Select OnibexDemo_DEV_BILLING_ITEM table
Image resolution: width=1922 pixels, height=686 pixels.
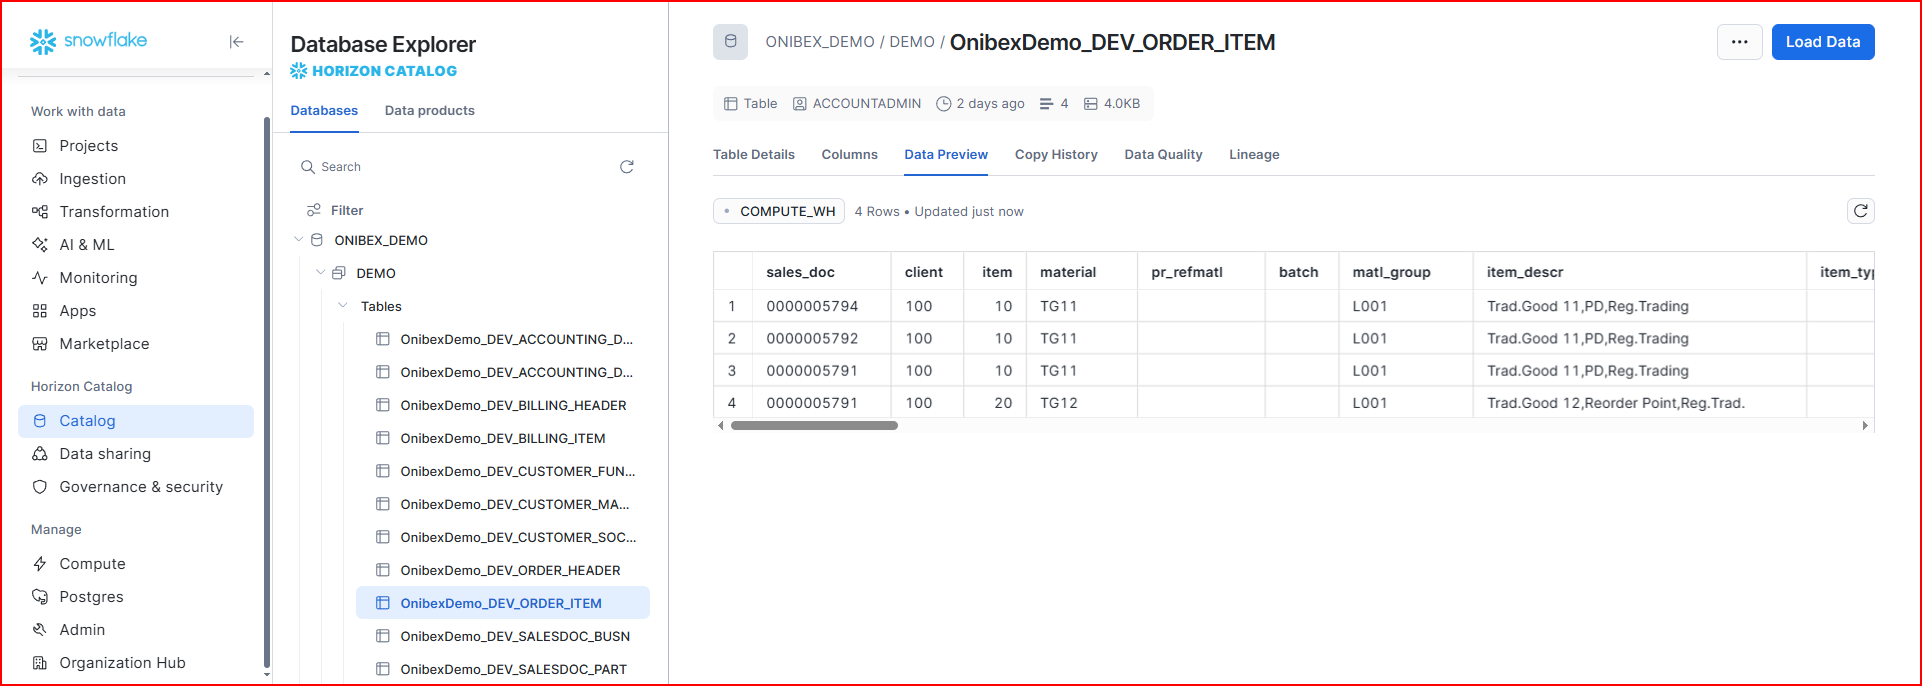[502, 438]
